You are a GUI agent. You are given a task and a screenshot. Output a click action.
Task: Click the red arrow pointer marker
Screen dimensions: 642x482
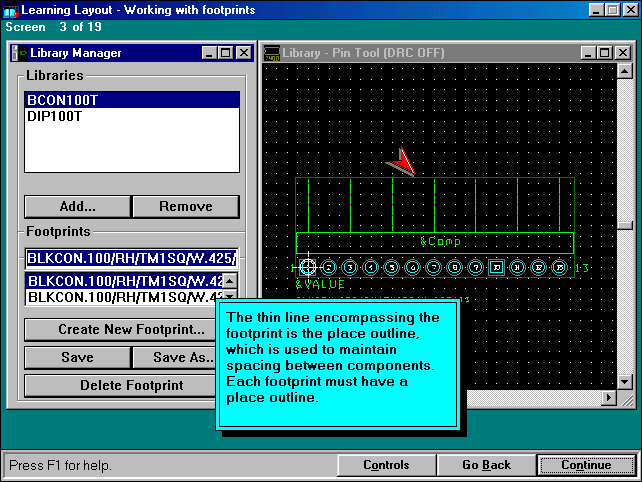[400, 160]
